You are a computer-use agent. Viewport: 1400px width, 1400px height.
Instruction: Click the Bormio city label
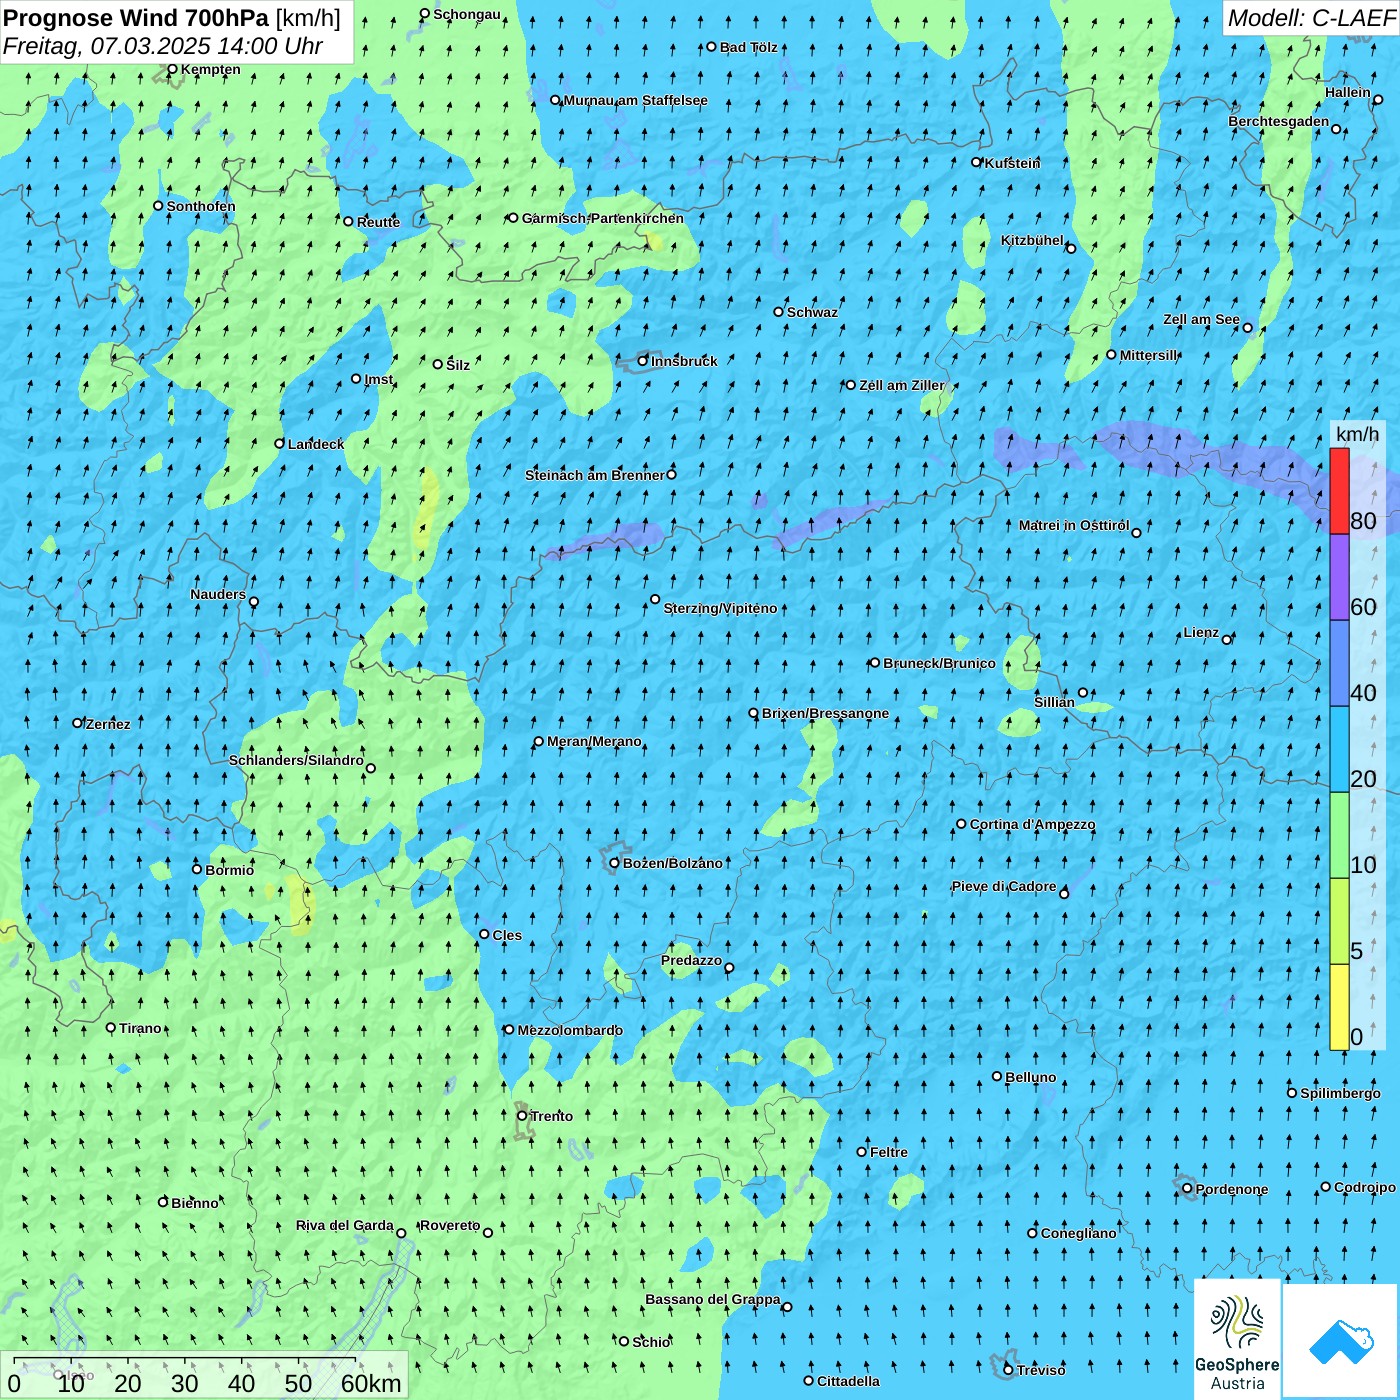229,870
